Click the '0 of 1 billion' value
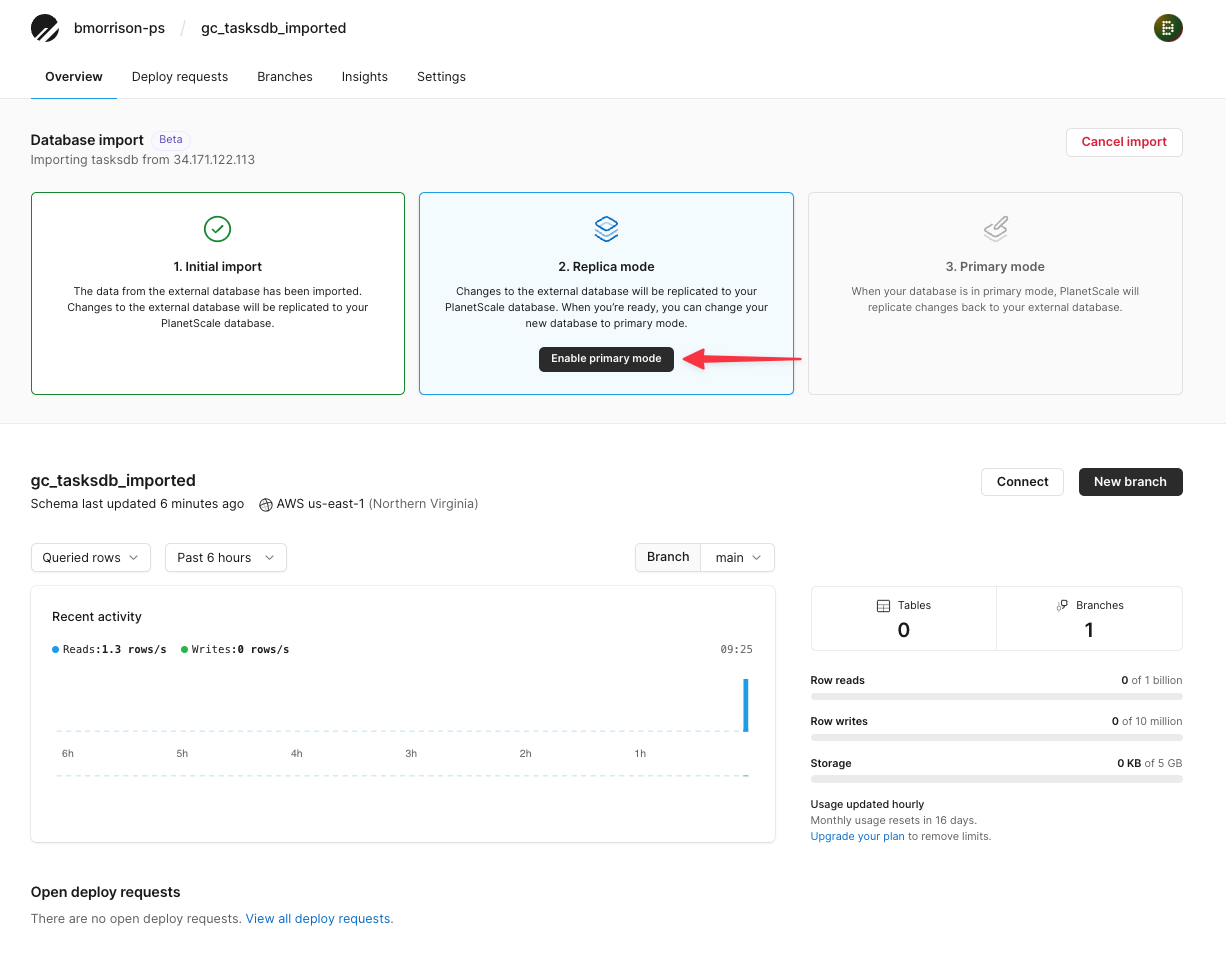The height and width of the screenshot is (973, 1226). tap(1152, 681)
